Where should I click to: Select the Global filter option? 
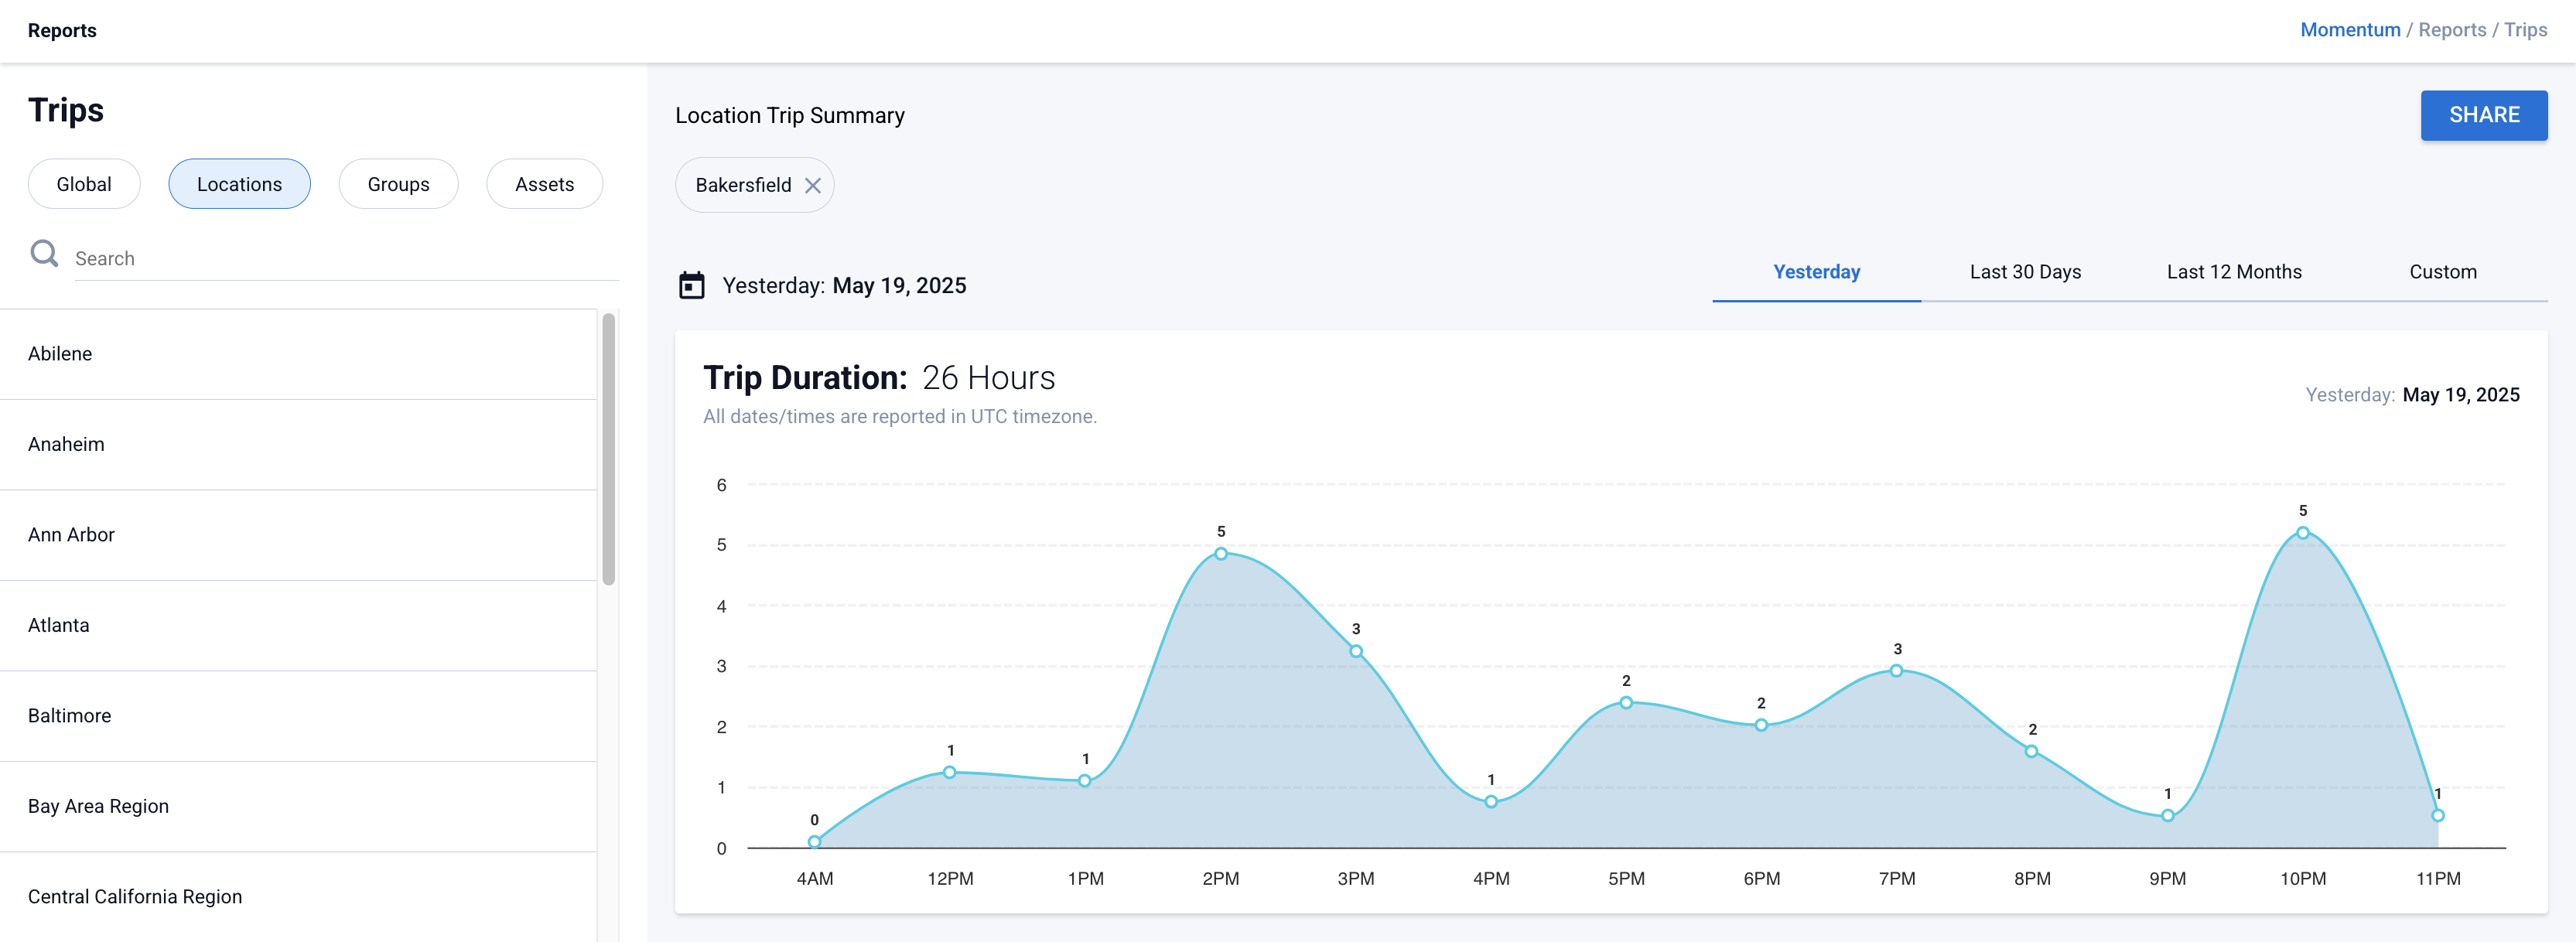(84, 183)
